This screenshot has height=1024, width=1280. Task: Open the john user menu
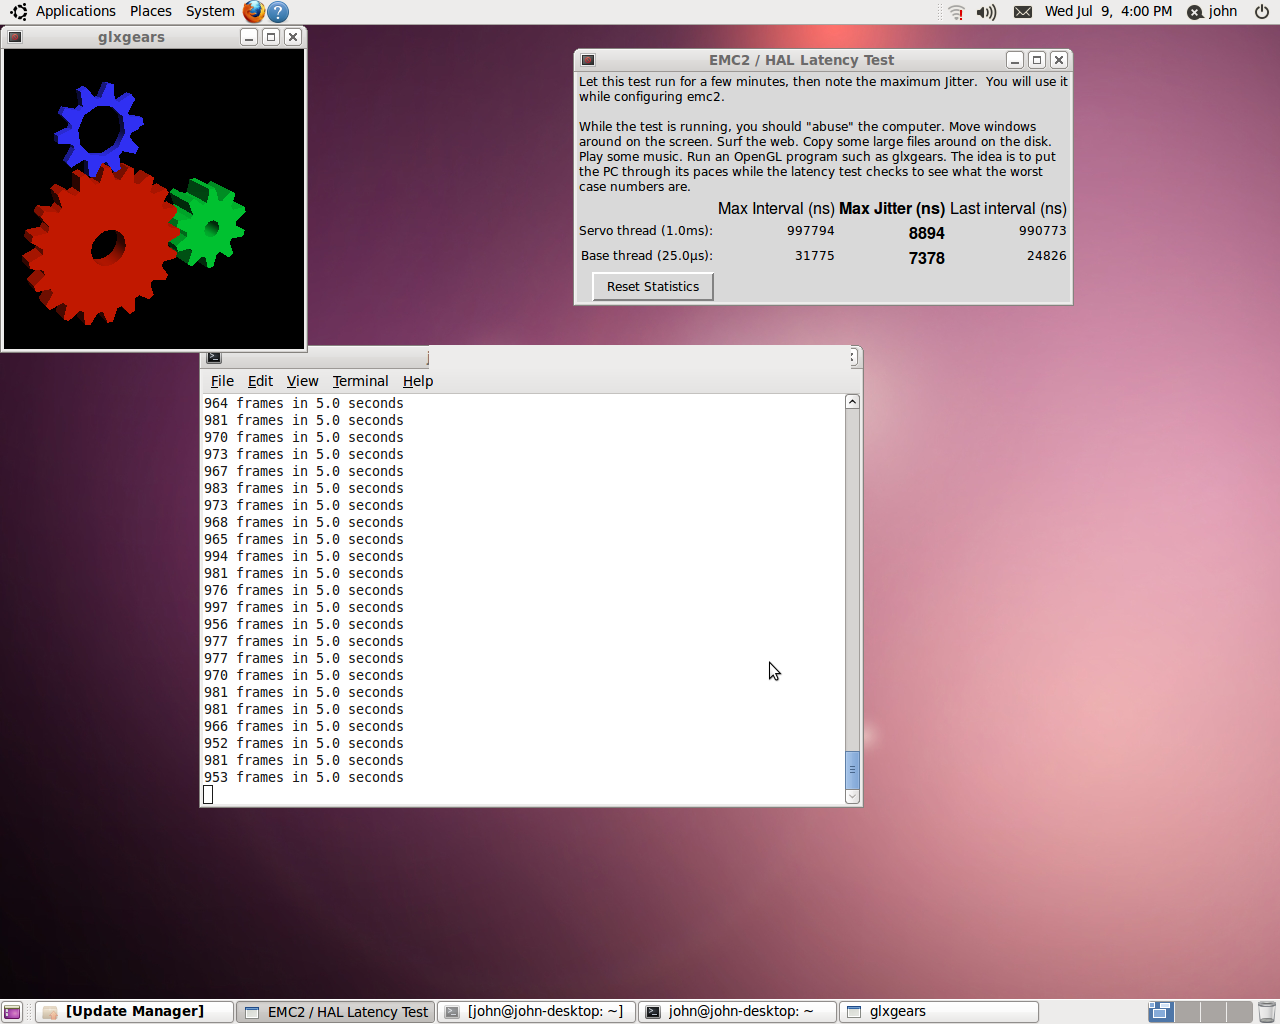[x=1212, y=12]
